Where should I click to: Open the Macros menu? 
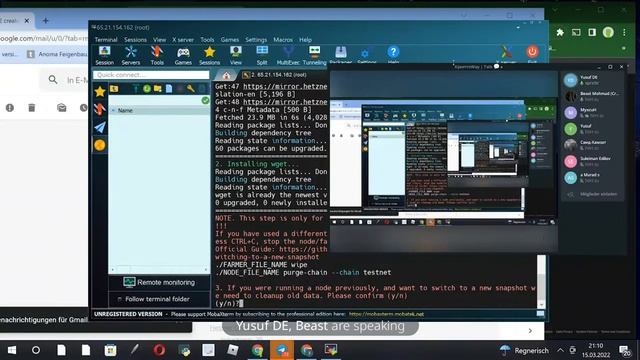click(283, 40)
